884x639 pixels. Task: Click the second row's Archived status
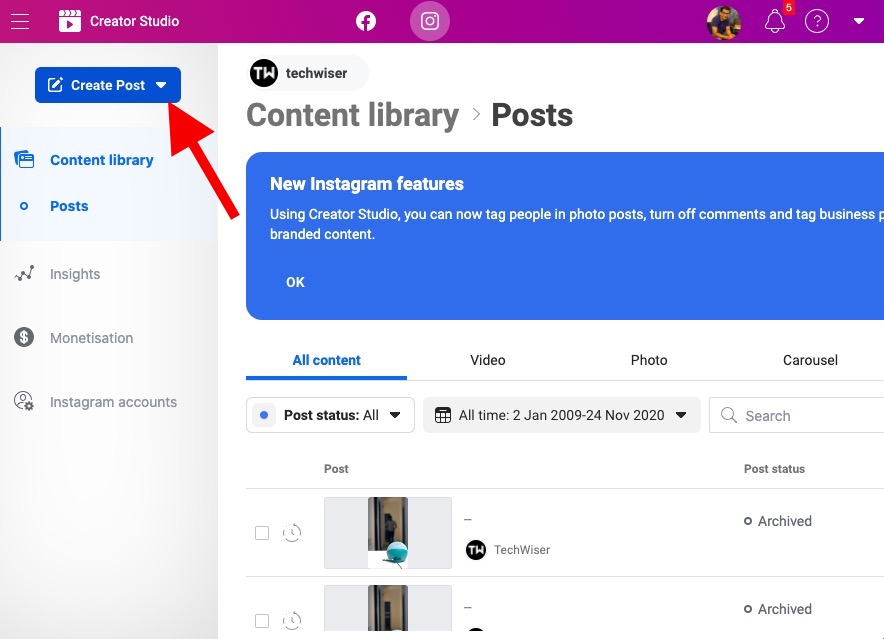click(x=778, y=609)
